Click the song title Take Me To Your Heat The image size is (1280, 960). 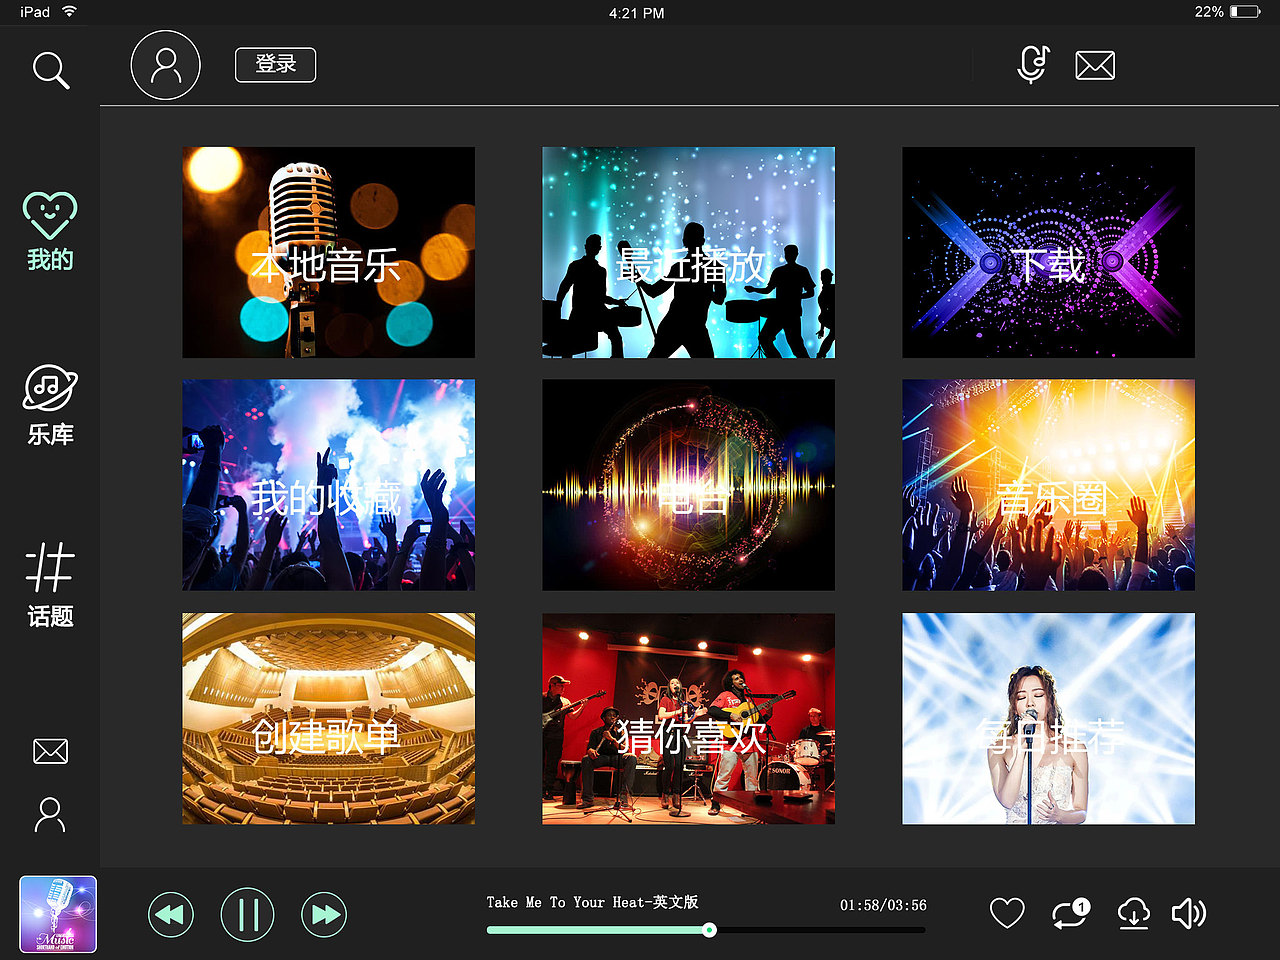pyautogui.click(x=592, y=902)
